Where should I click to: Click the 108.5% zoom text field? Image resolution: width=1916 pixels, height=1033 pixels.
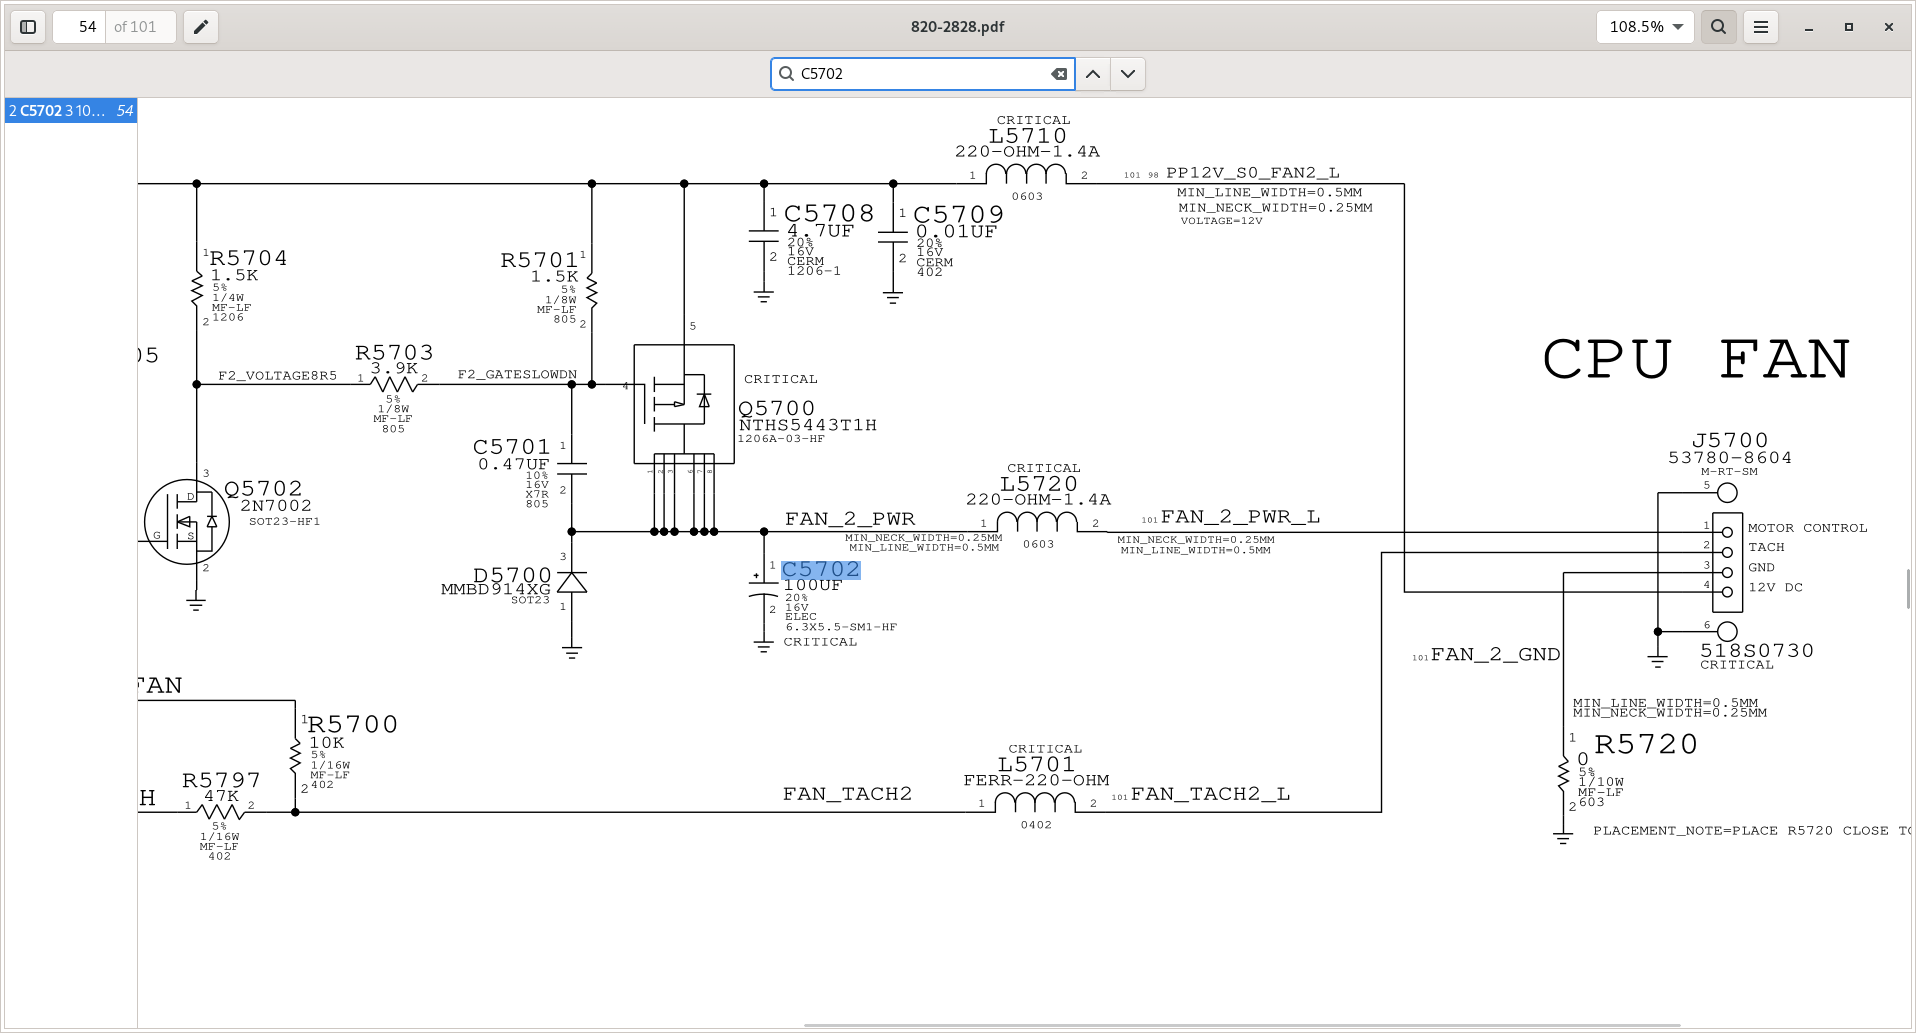click(x=1635, y=27)
